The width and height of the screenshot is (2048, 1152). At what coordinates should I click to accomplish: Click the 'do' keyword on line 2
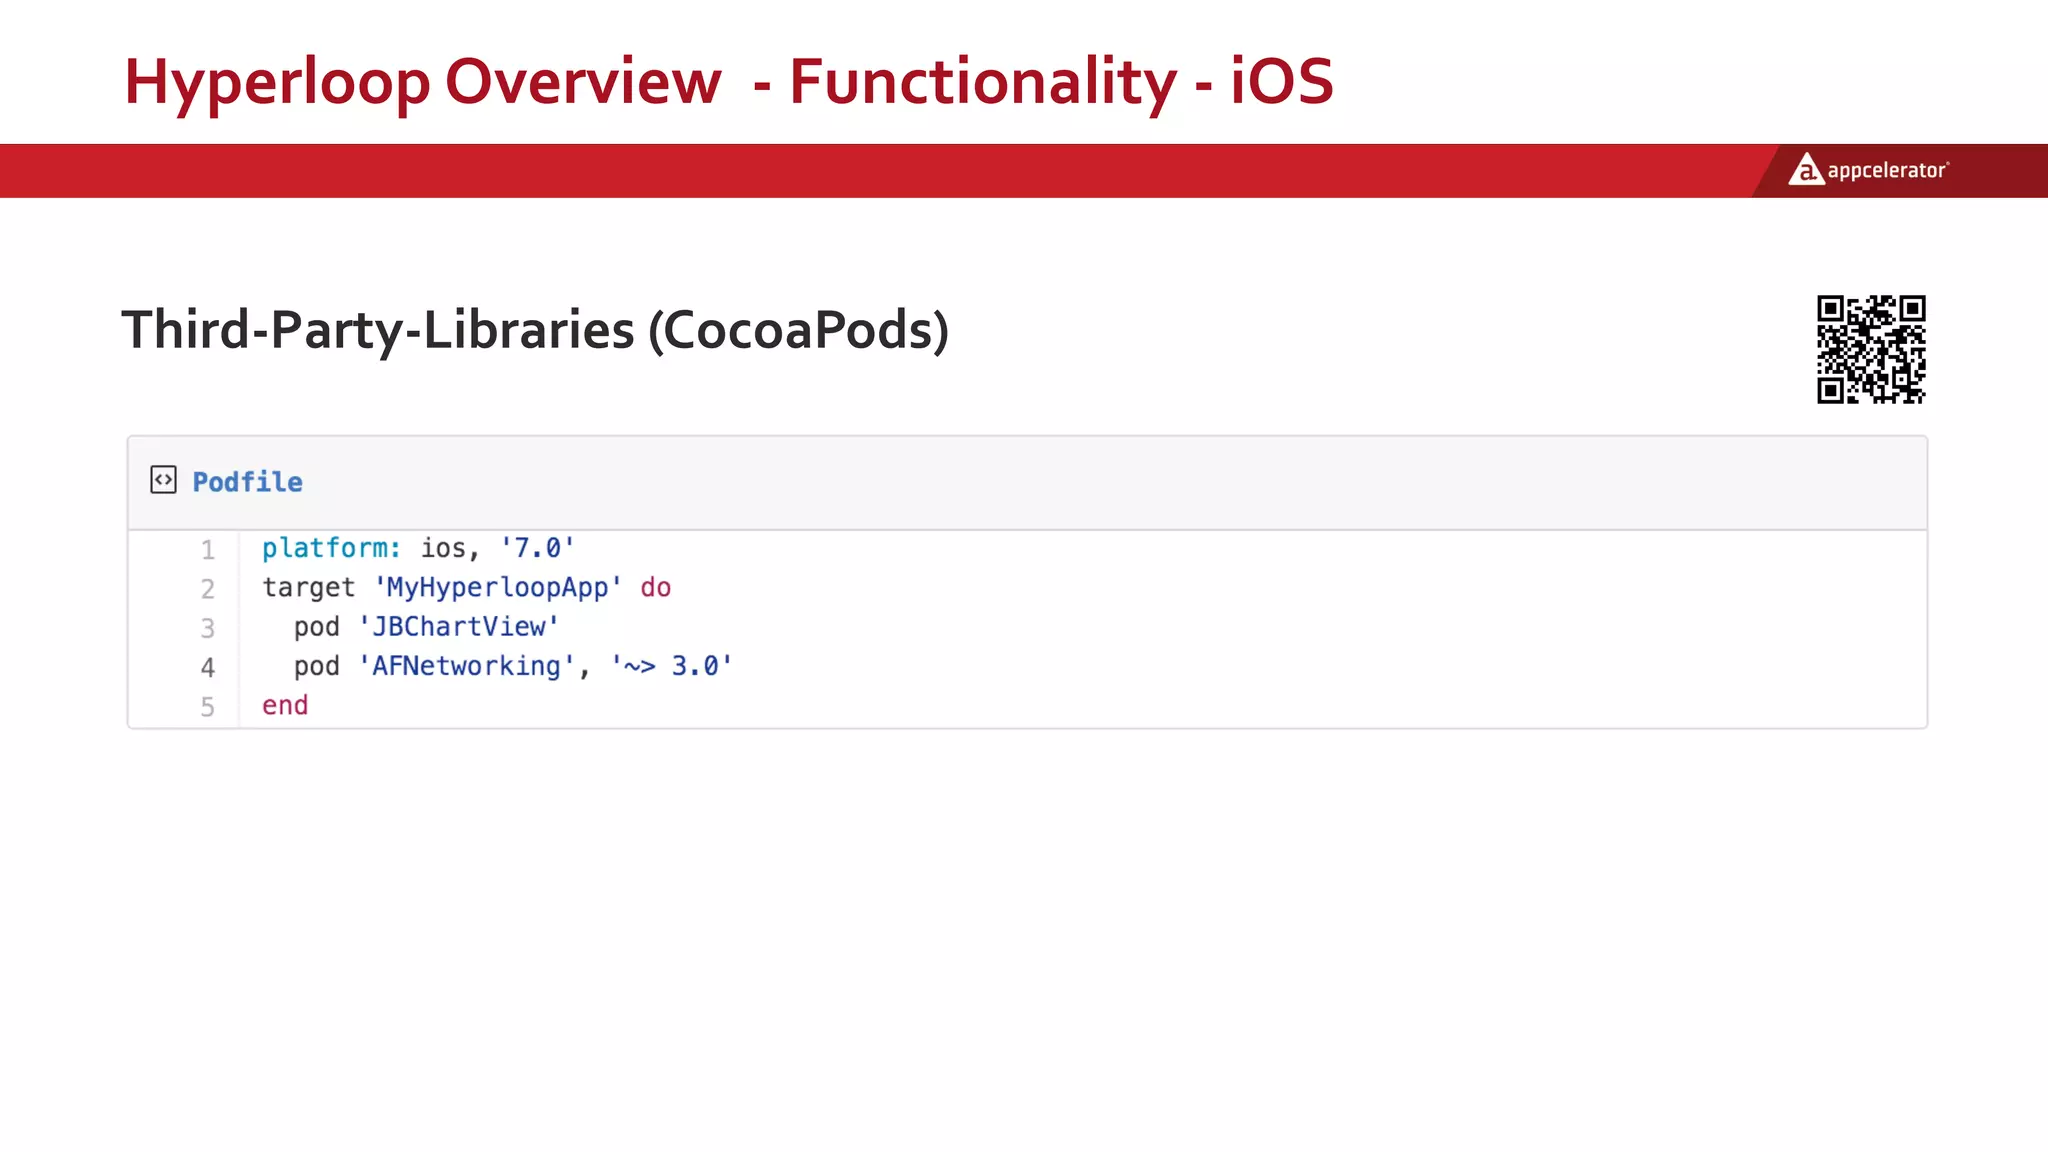coord(656,587)
